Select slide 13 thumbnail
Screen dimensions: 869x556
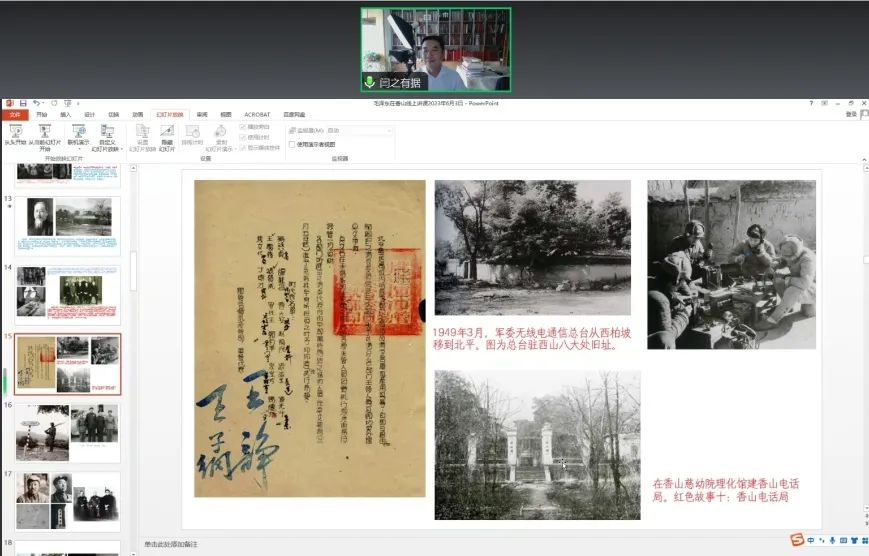[x=68, y=225]
